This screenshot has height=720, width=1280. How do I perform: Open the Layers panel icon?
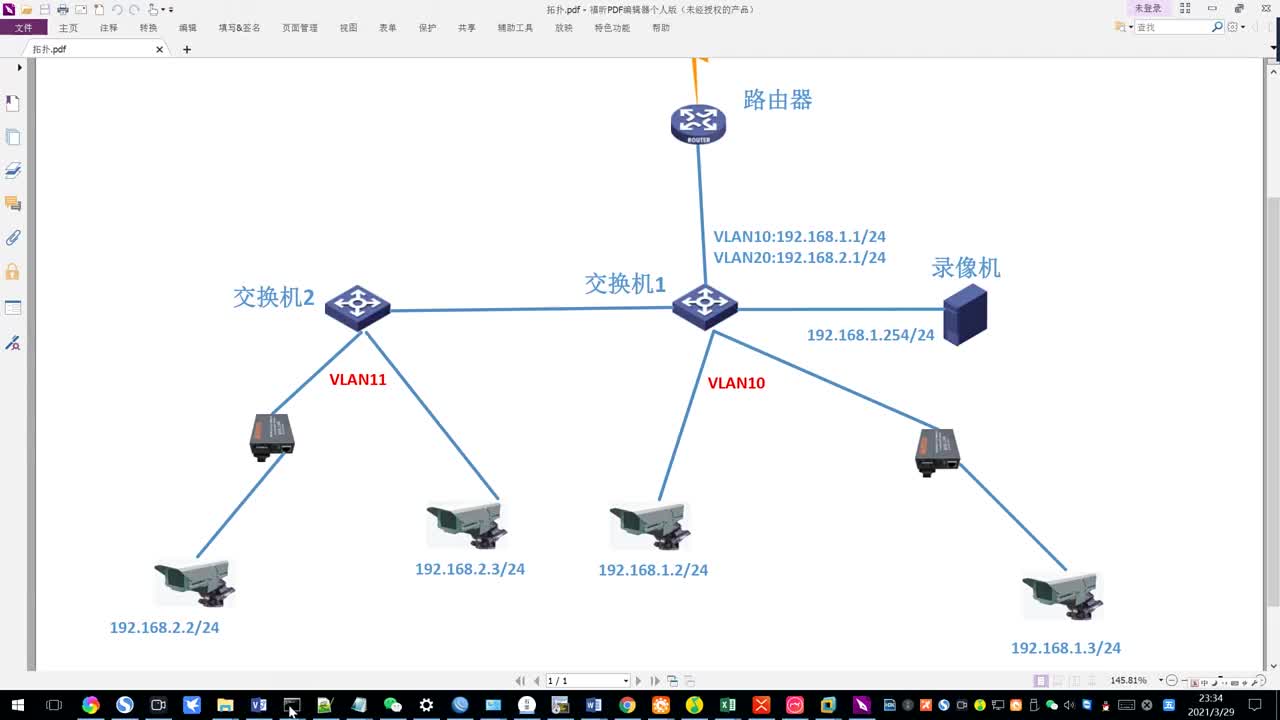[13, 171]
